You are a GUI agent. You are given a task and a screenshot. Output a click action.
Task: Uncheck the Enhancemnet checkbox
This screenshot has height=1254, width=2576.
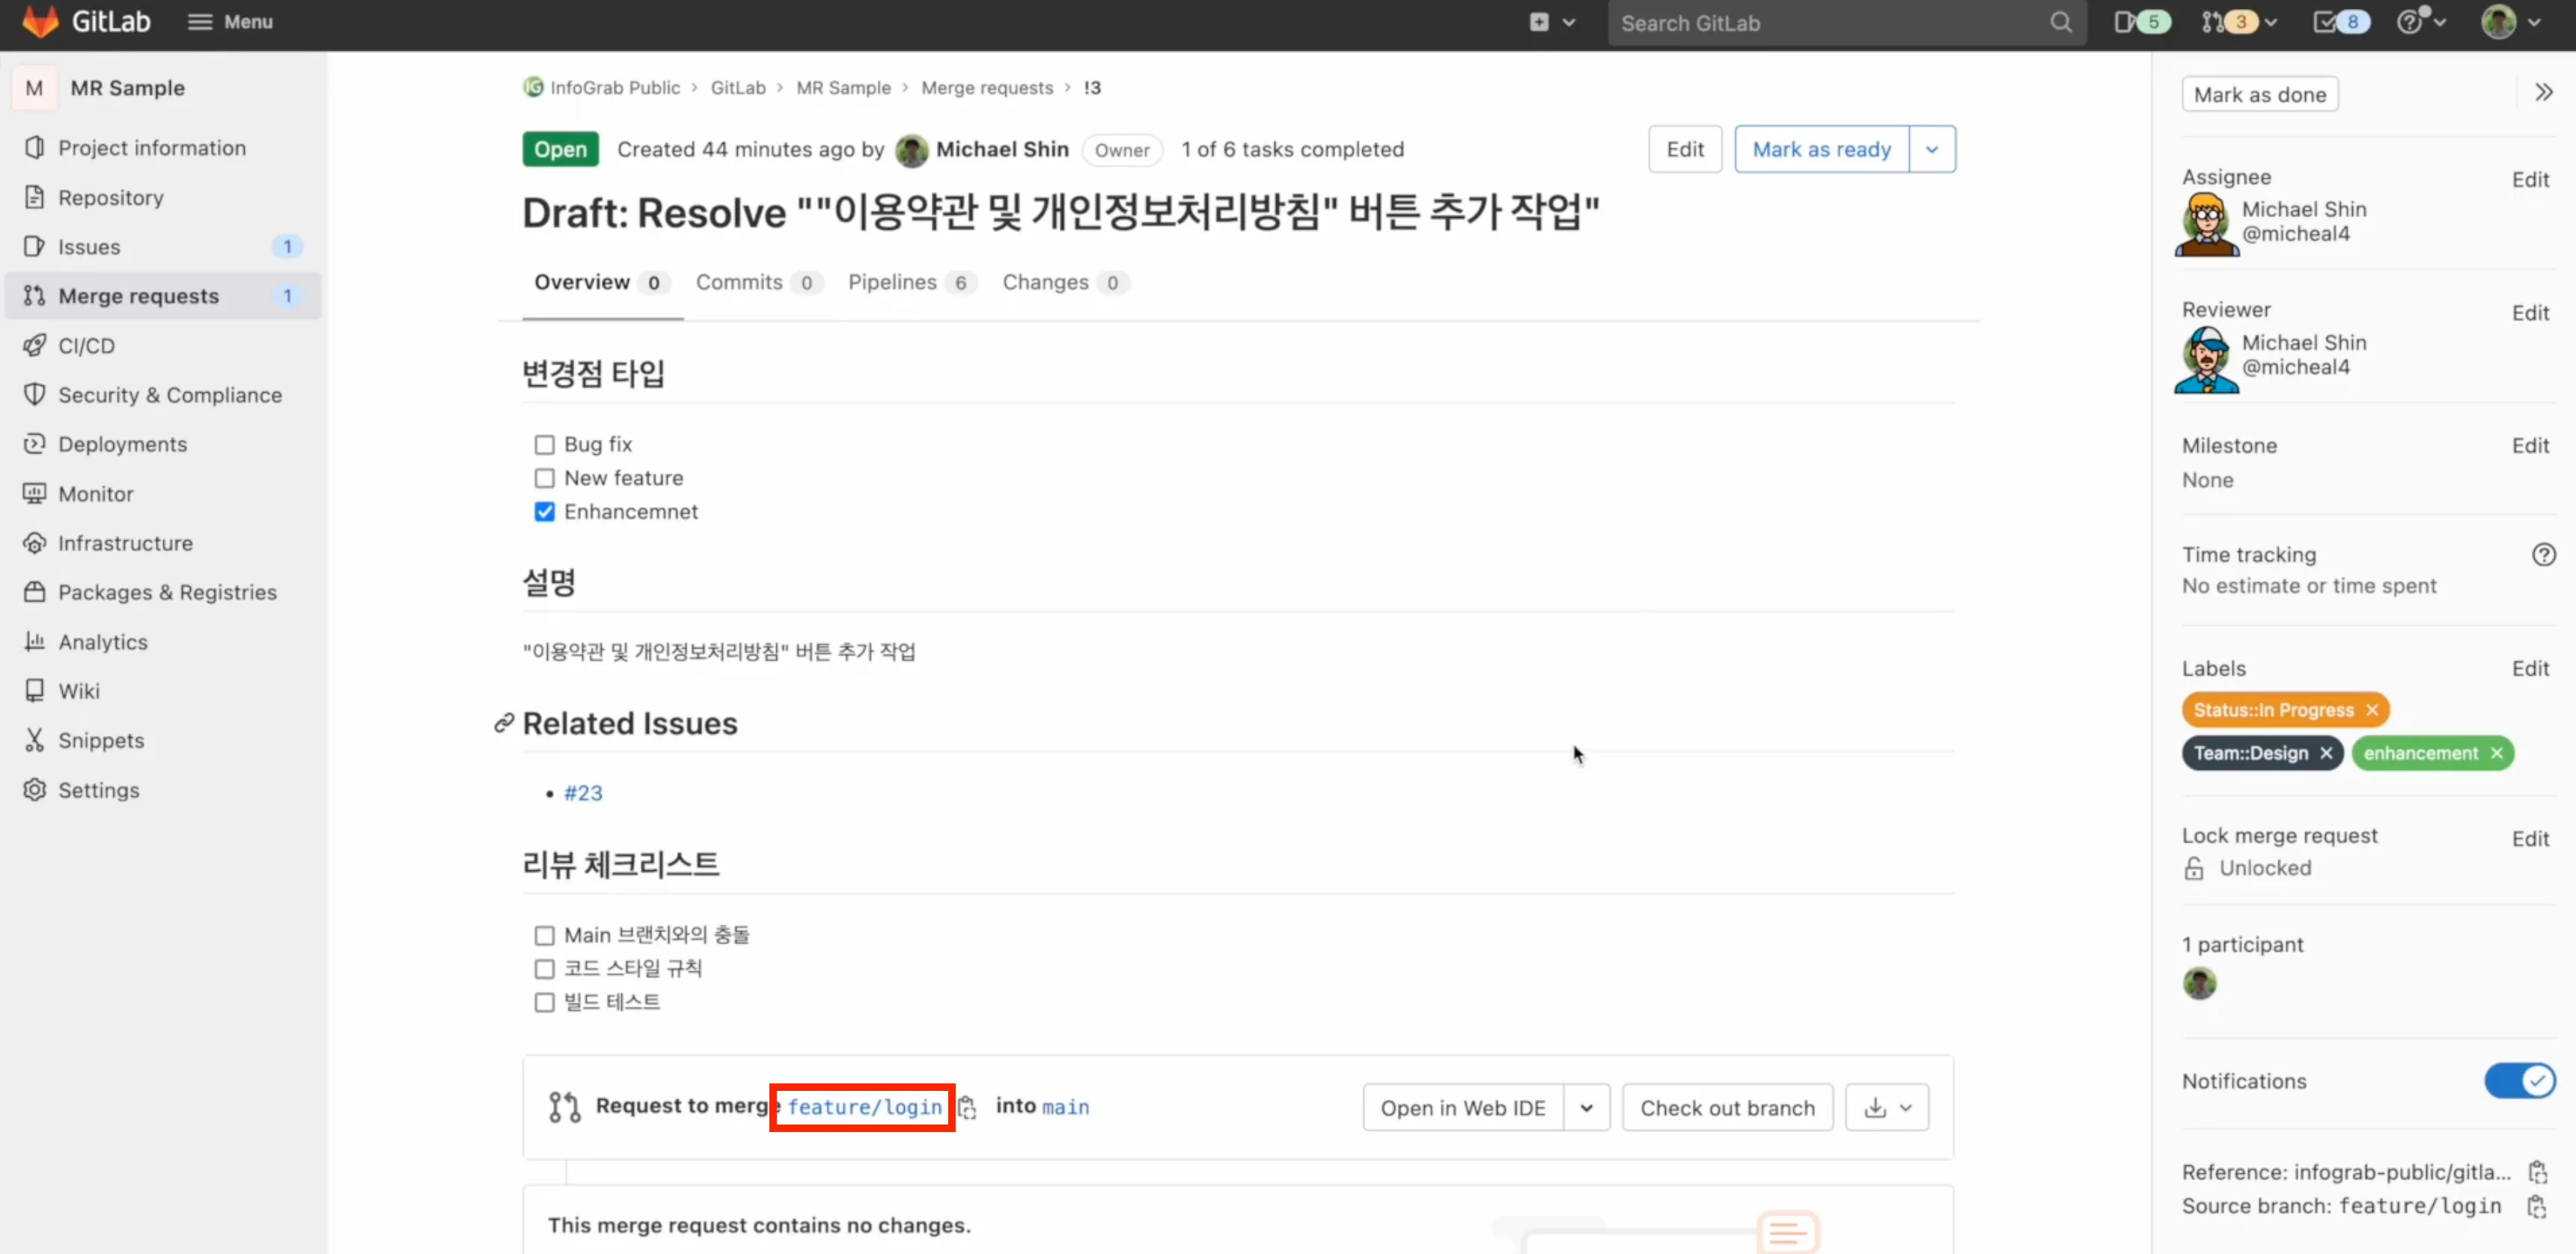(544, 511)
